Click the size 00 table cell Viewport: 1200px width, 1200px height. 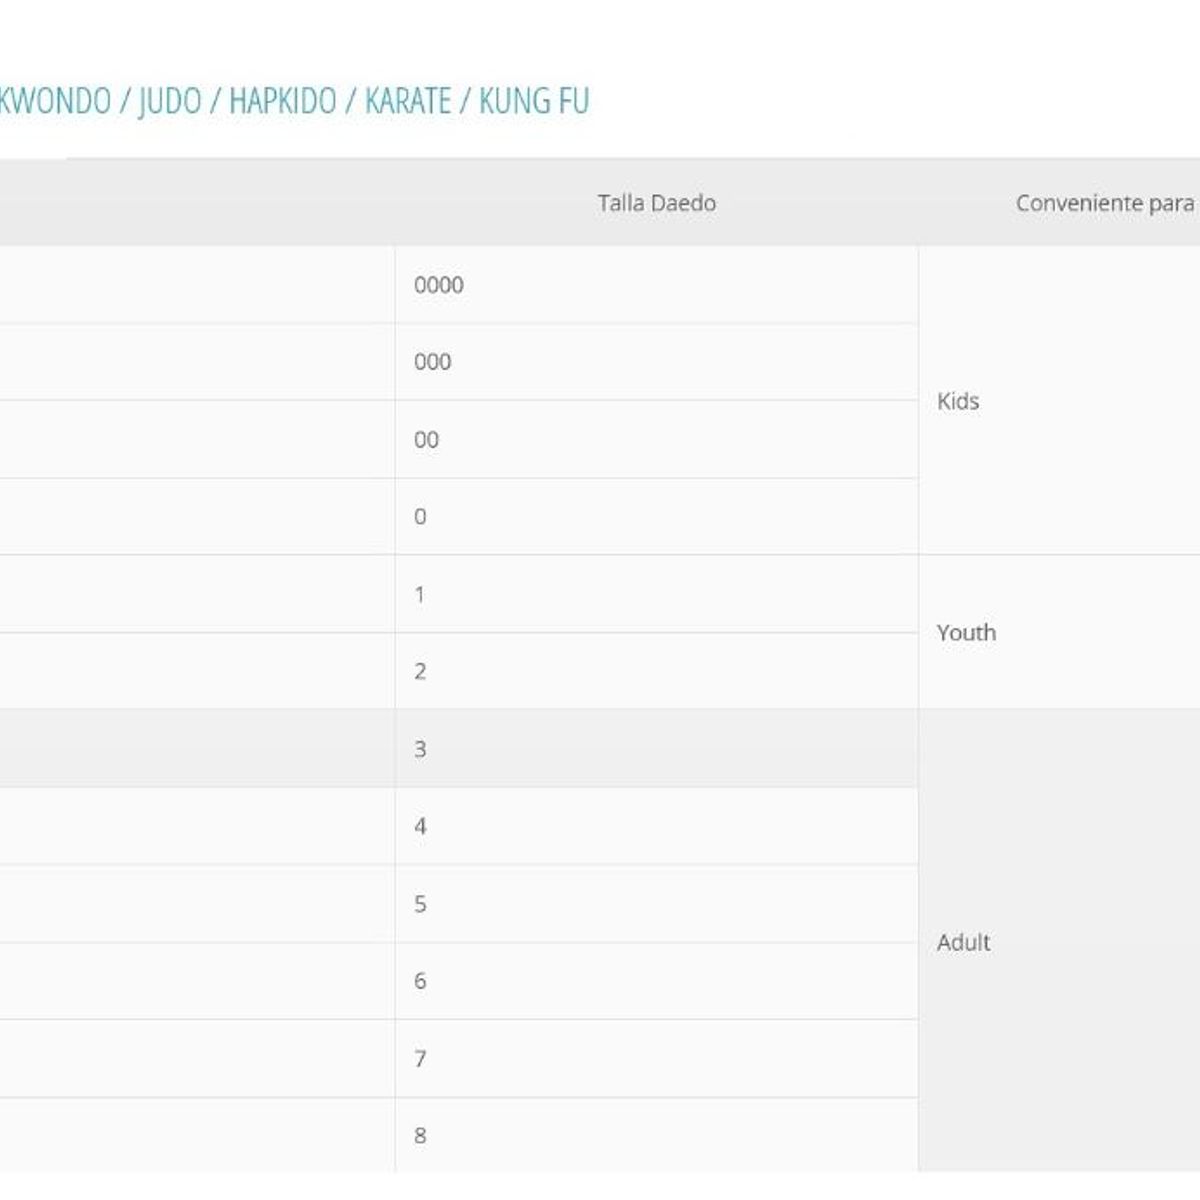pos(427,440)
